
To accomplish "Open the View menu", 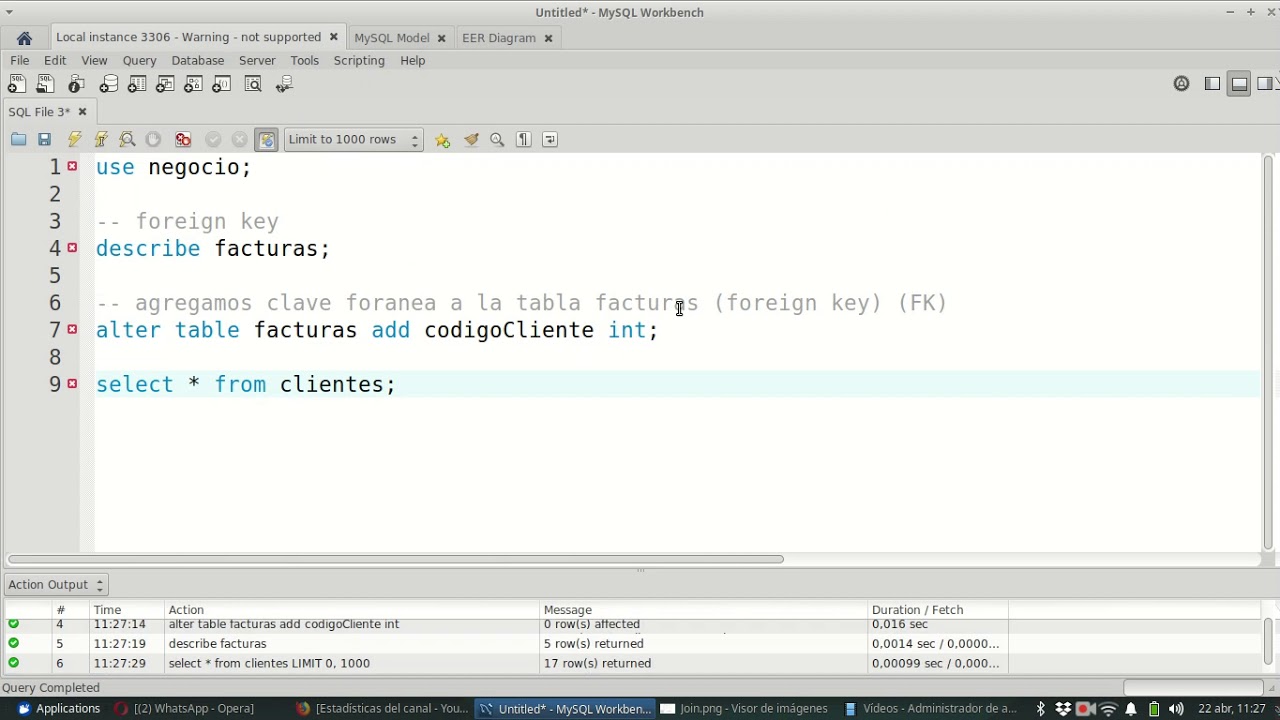I will click(x=94, y=61).
